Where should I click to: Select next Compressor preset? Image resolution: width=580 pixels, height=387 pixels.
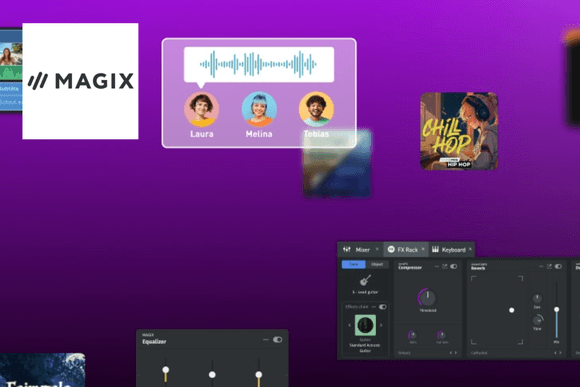point(456,353)
